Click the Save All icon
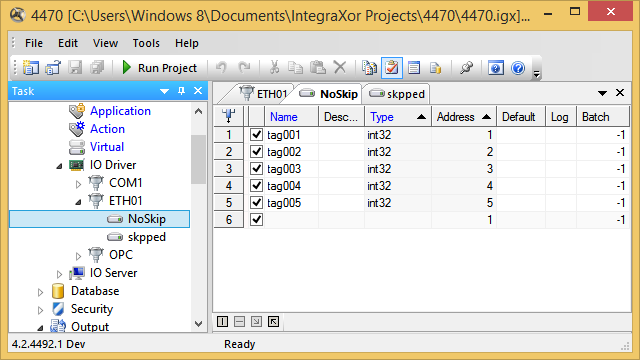 [97, 67]
